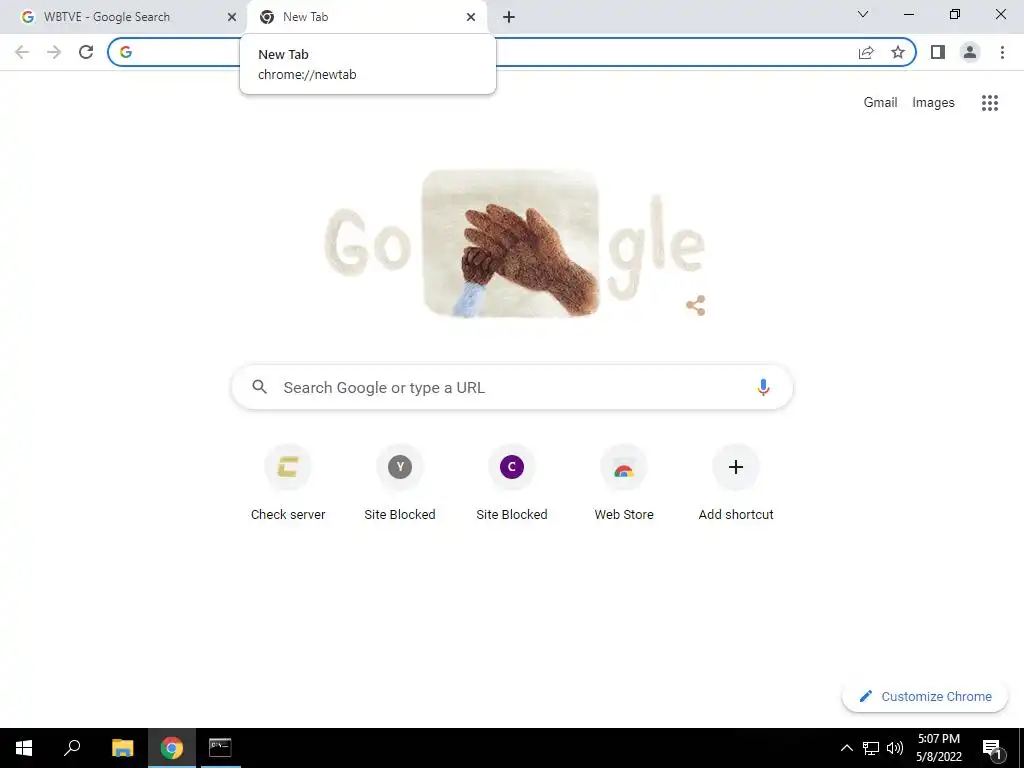Go back using the back arrow

22,52
